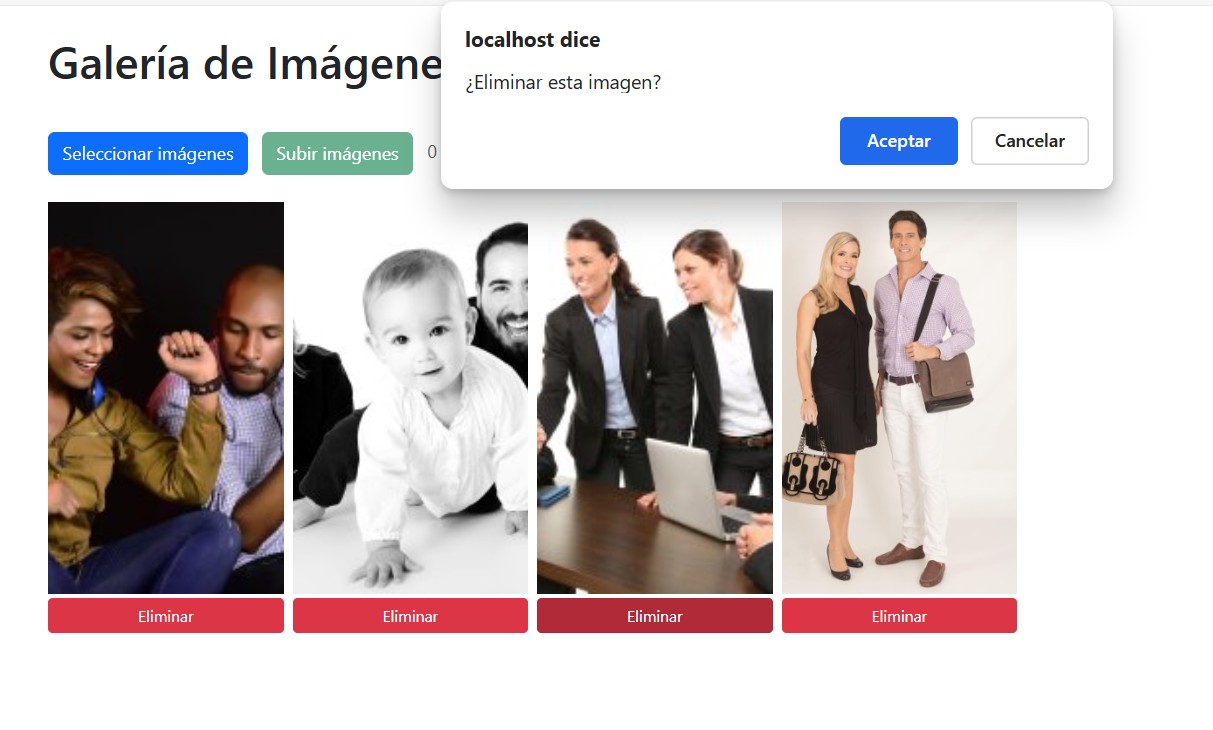Click Eliminar under the dancing couple photo
Image resolution: width=1213 pixels, height=730 pixels.
[x=166, y=616]
